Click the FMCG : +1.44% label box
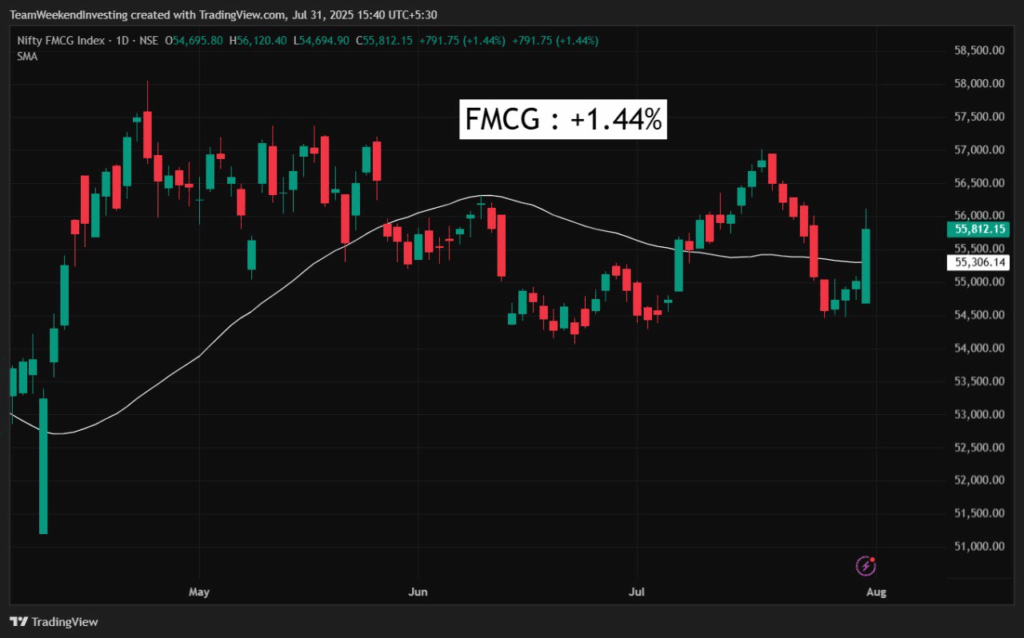This screenshot has width=1024, height=638. tap(563, 120)
